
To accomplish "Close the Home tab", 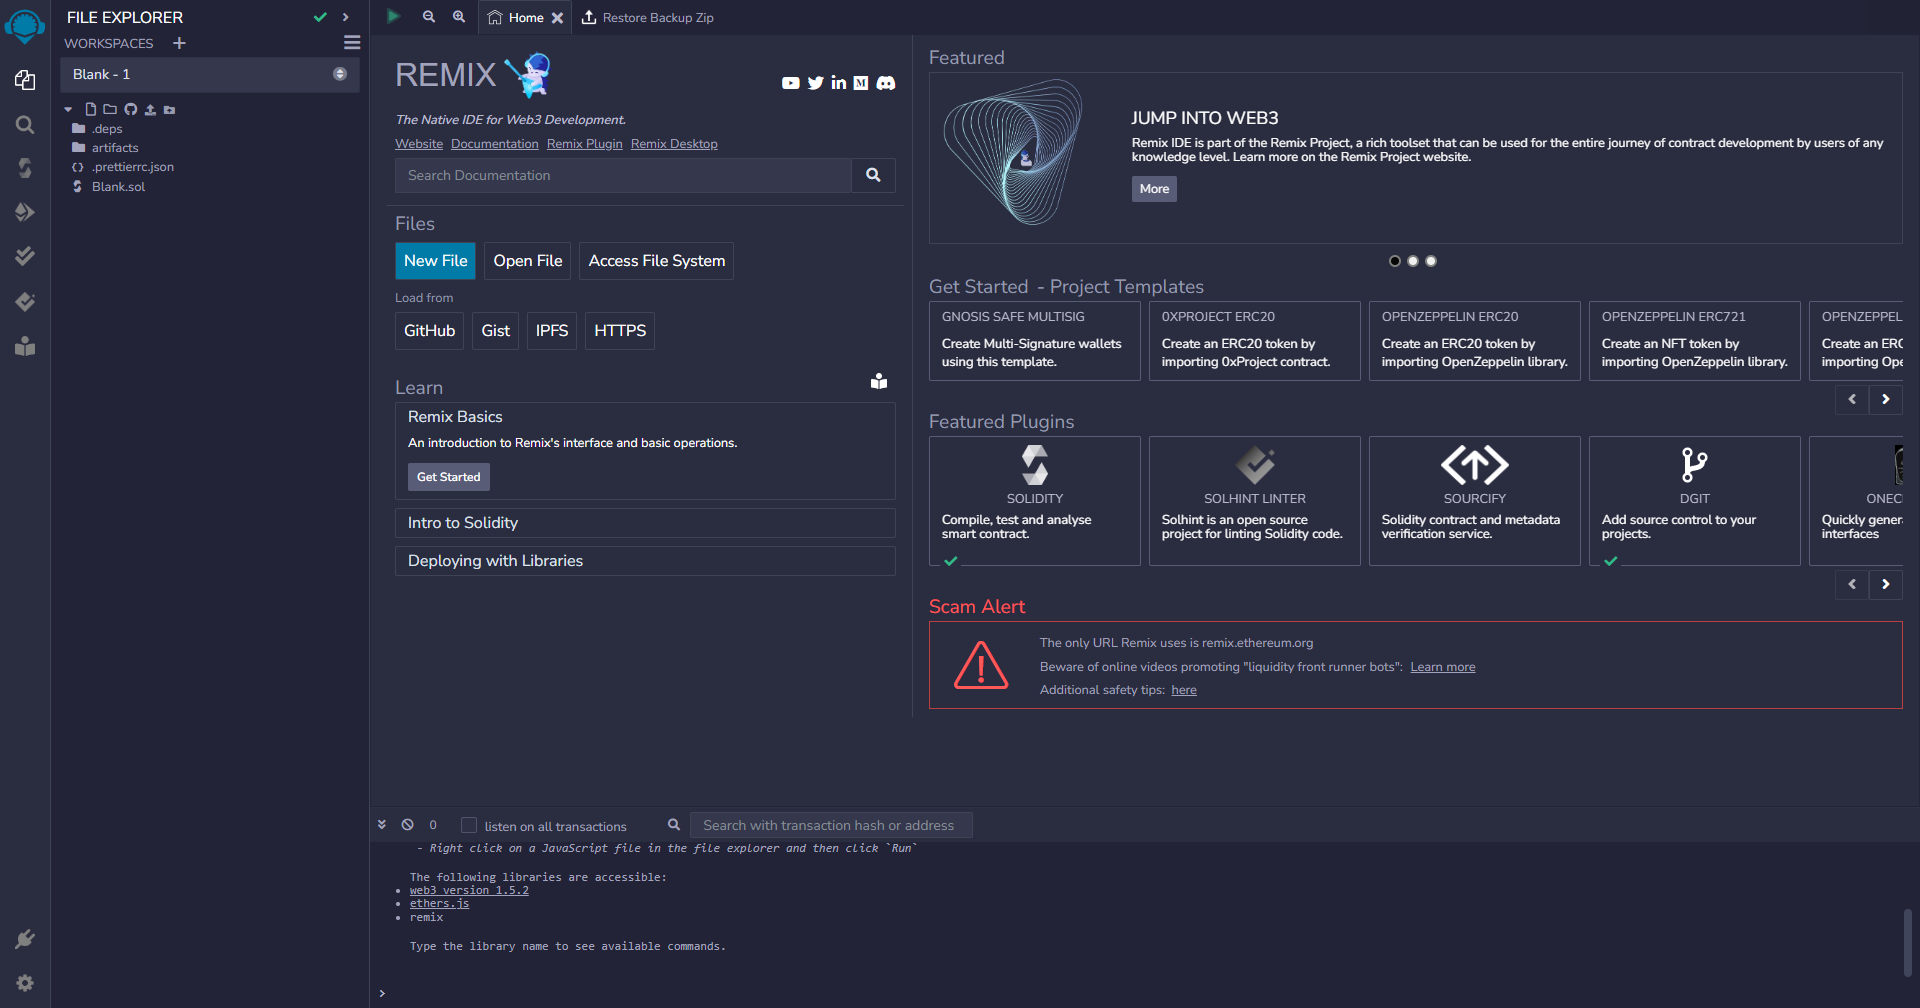I will coord(558,18).
